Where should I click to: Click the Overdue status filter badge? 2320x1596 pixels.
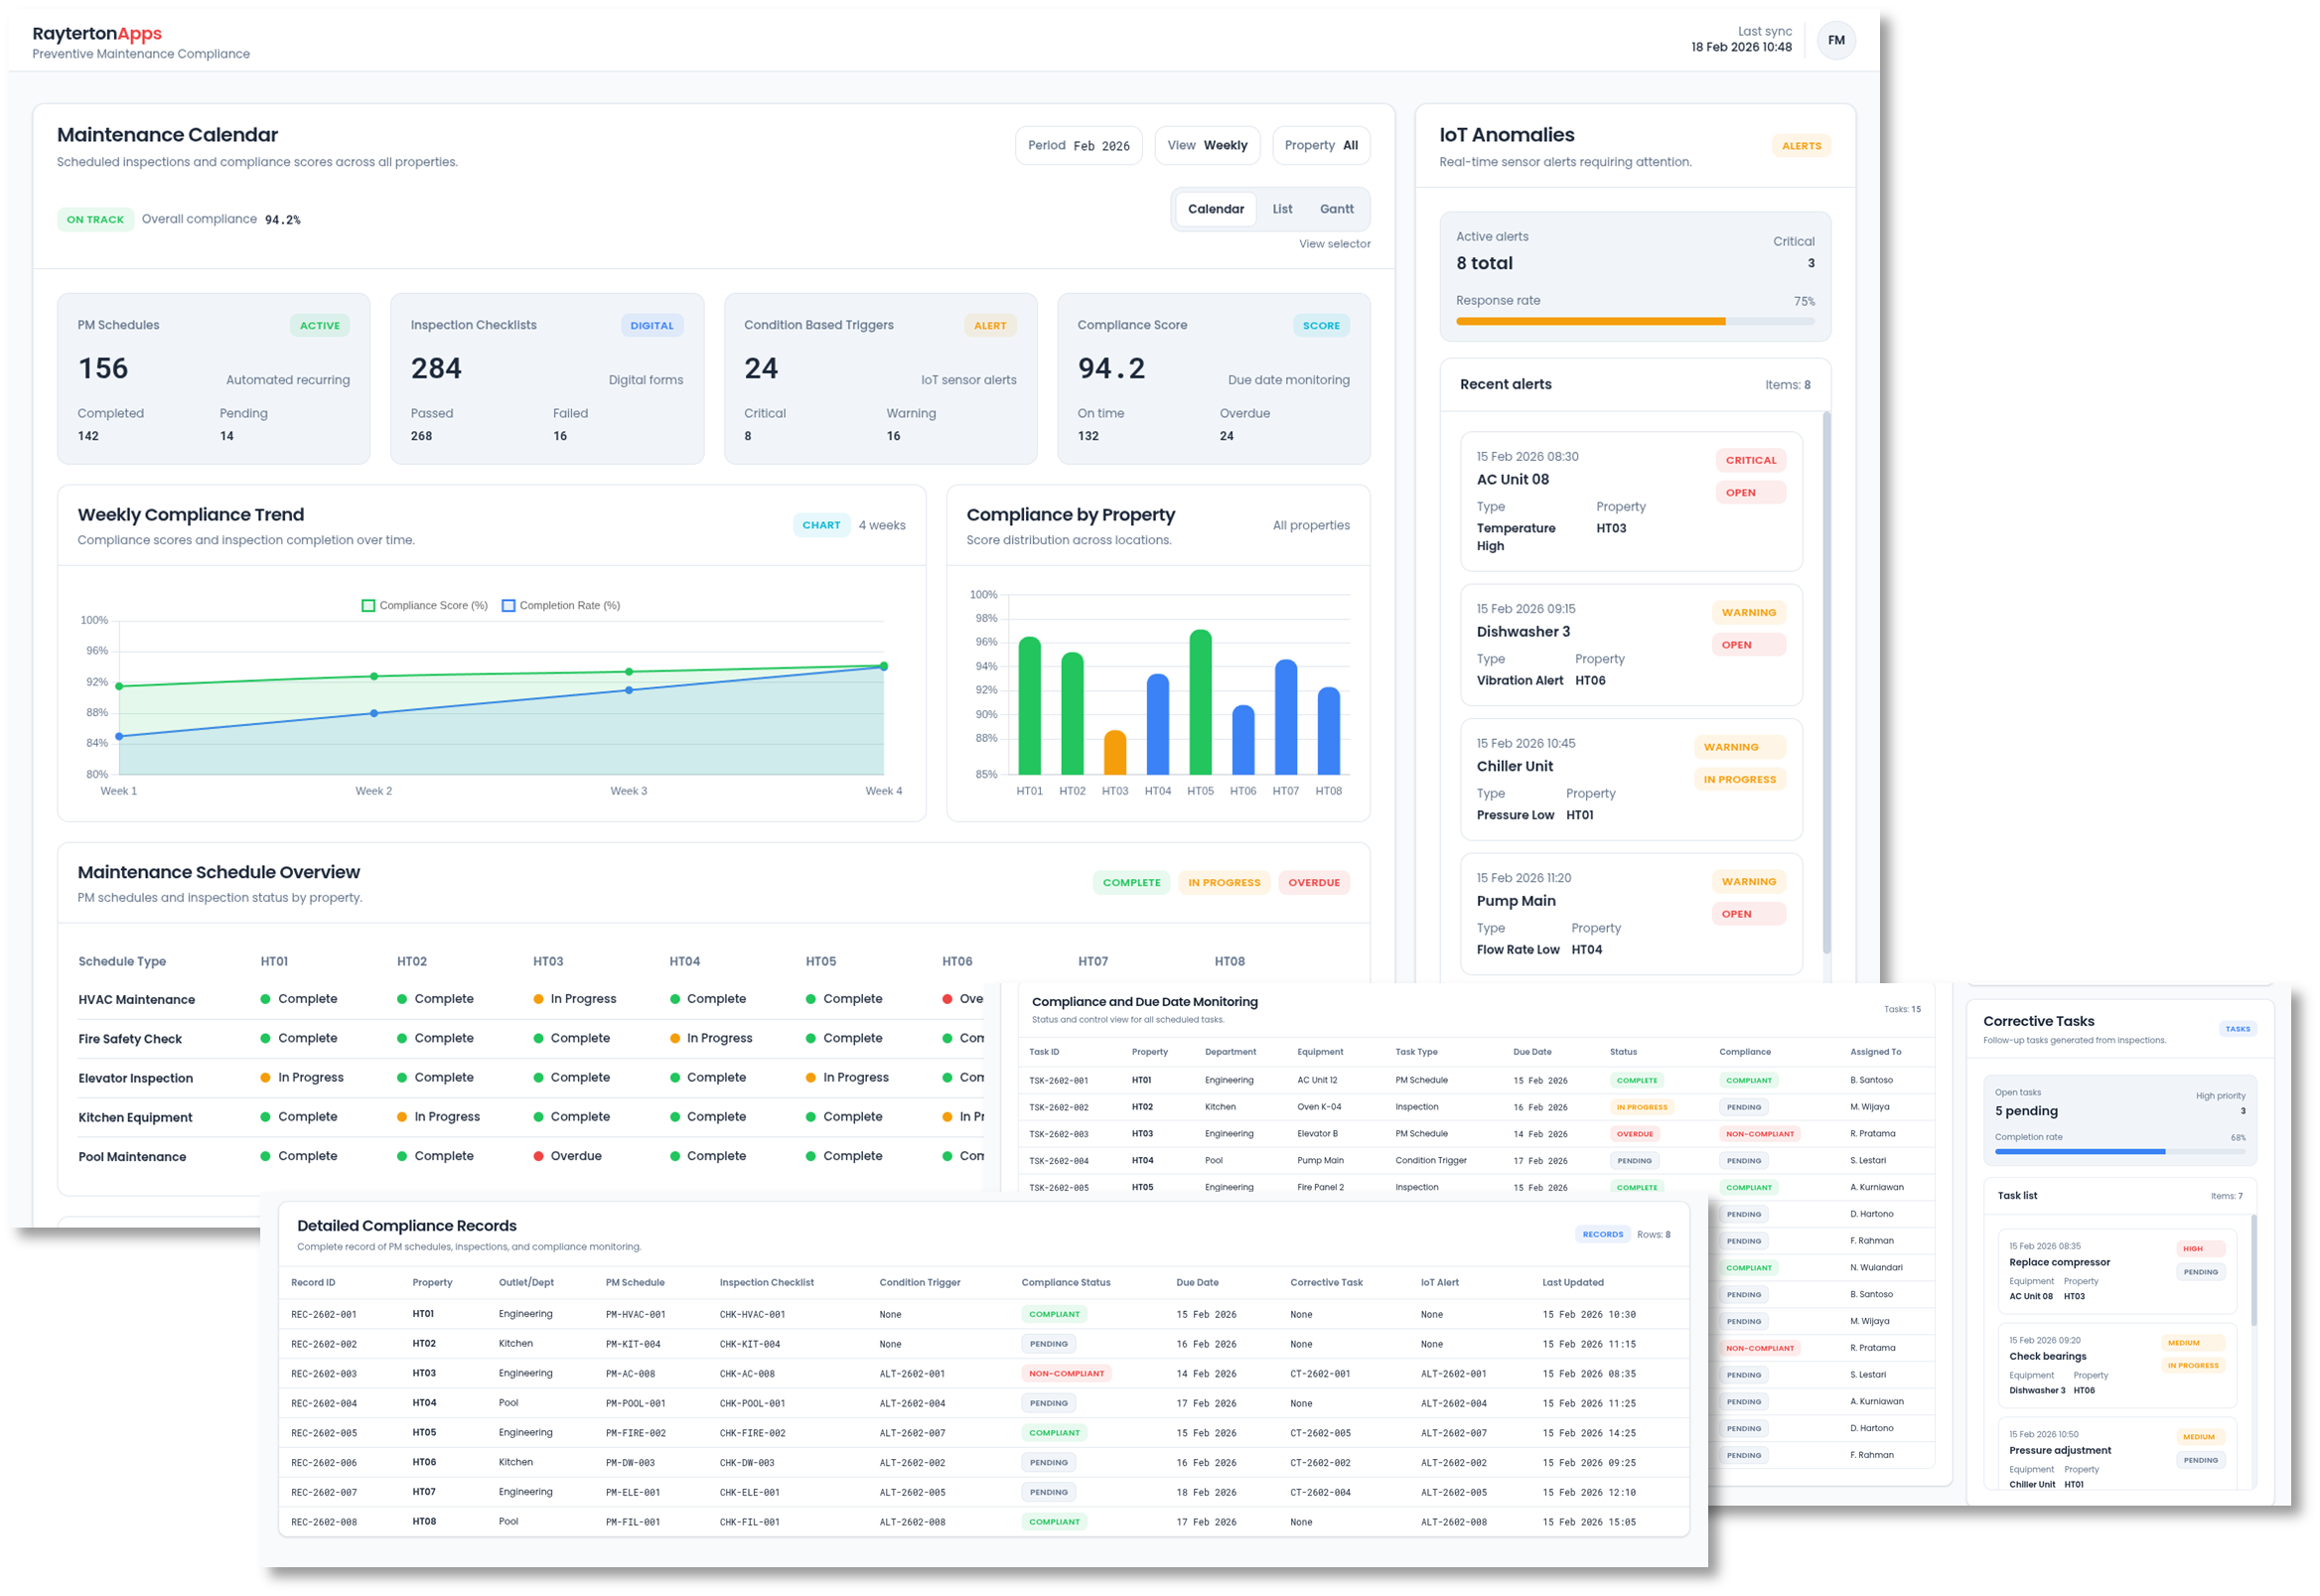point(1313,882)
